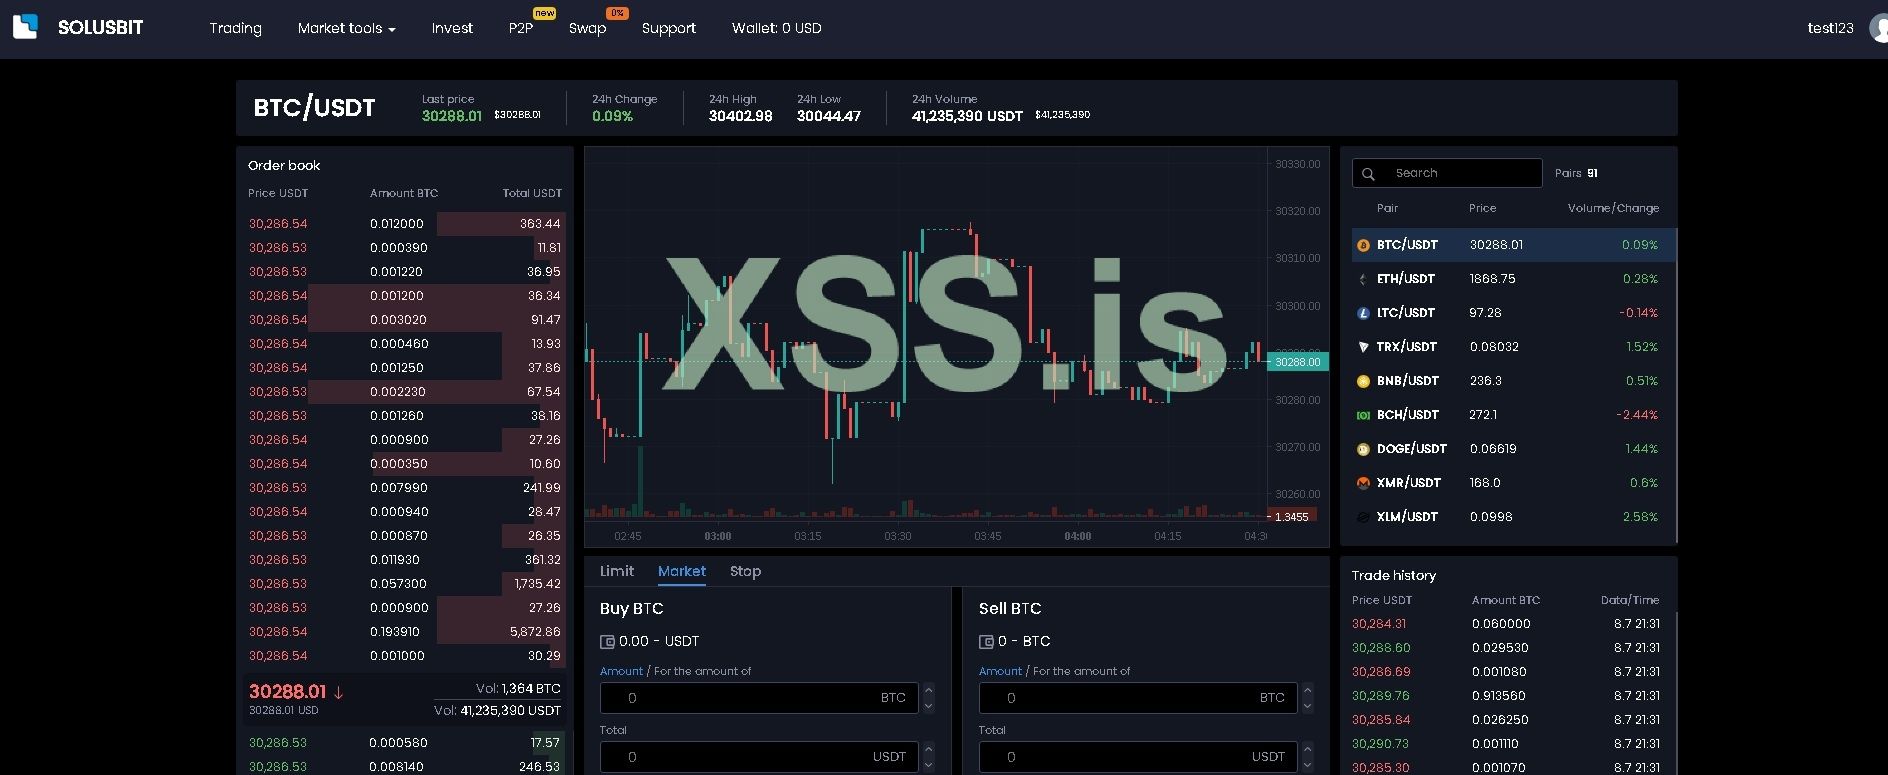This screenshot has width=1888, height=775.
Task: Click the 30288.00 price marker on the chart axis
Action: coord(1298,362)
